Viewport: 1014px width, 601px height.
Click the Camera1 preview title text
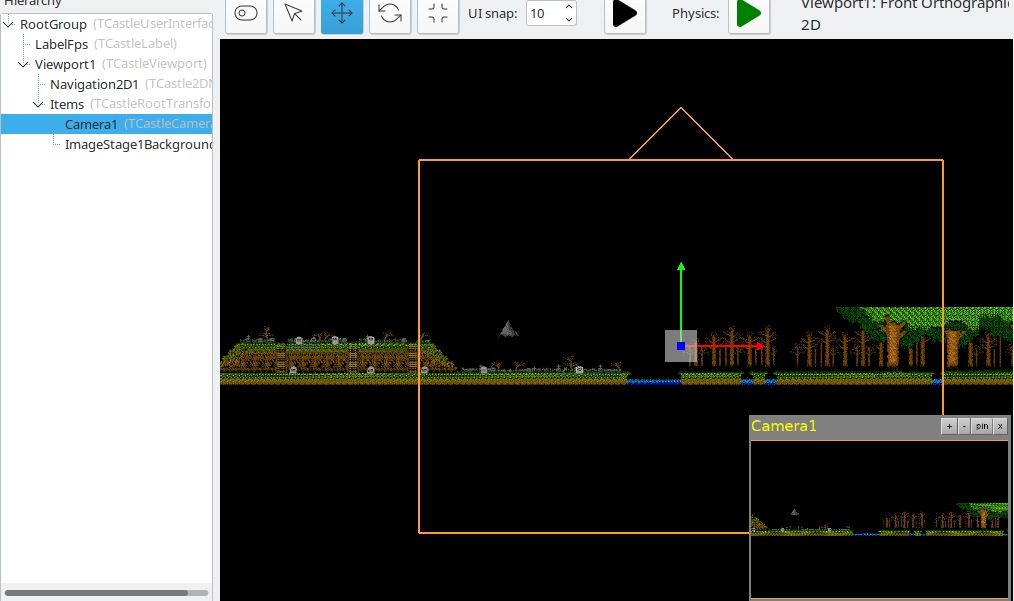click(784, 426)
